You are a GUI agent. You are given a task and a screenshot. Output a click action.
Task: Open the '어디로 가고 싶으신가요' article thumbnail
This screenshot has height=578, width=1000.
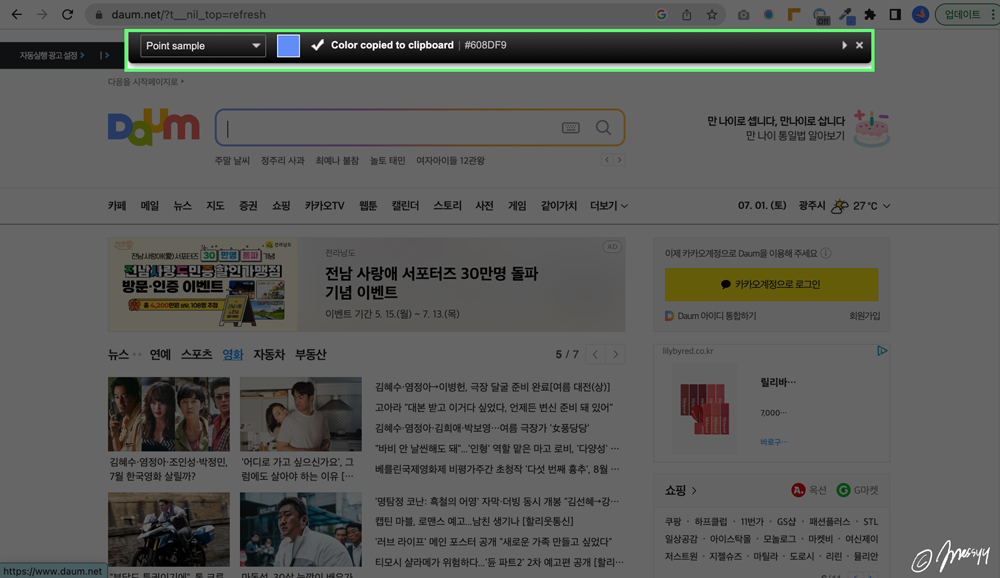[300, 414]
